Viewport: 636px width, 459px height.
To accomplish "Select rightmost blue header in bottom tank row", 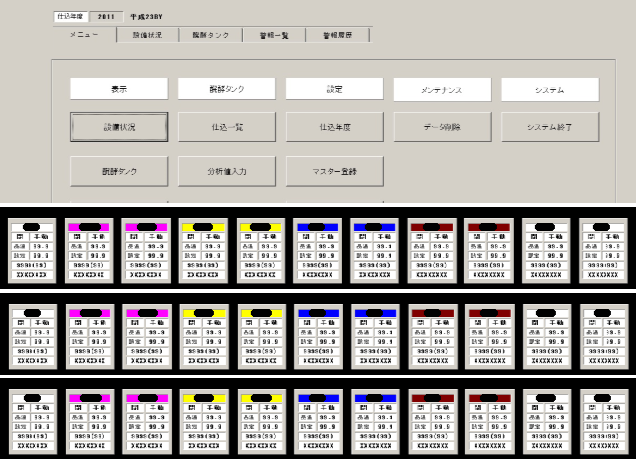I will point(375,398).
